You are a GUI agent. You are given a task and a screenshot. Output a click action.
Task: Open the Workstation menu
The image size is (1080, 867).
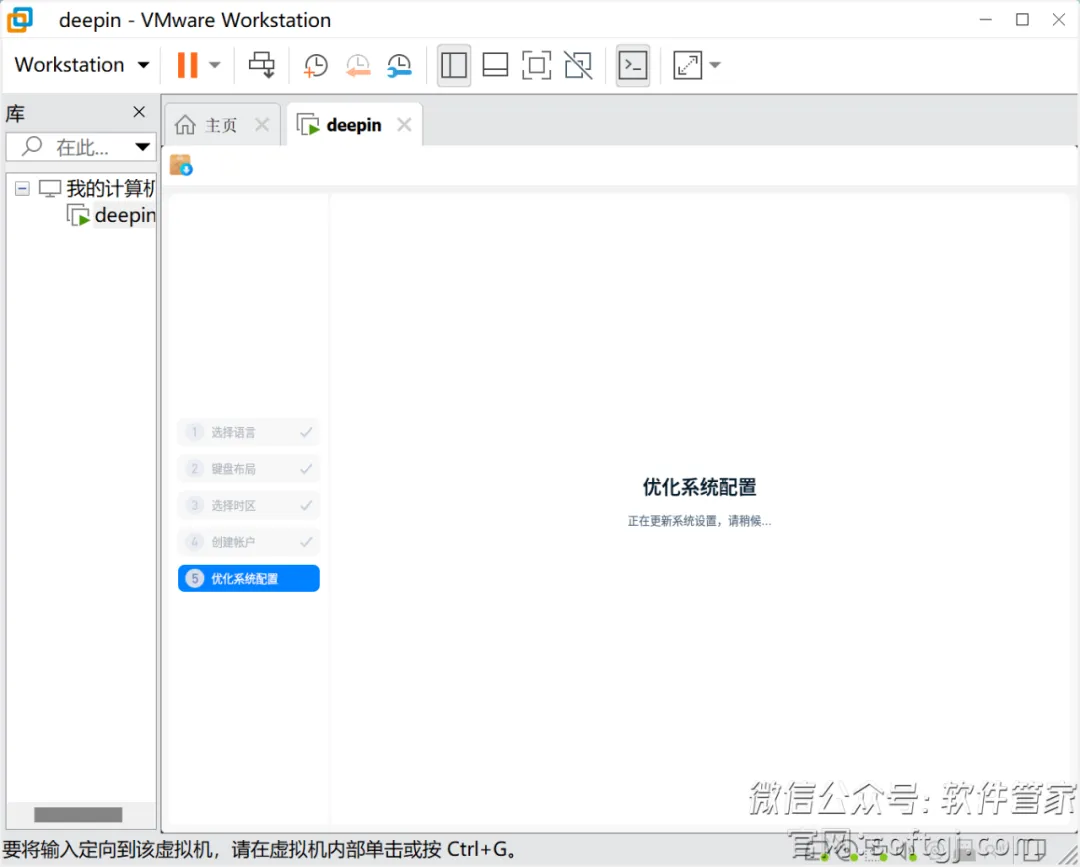[81, 65]
